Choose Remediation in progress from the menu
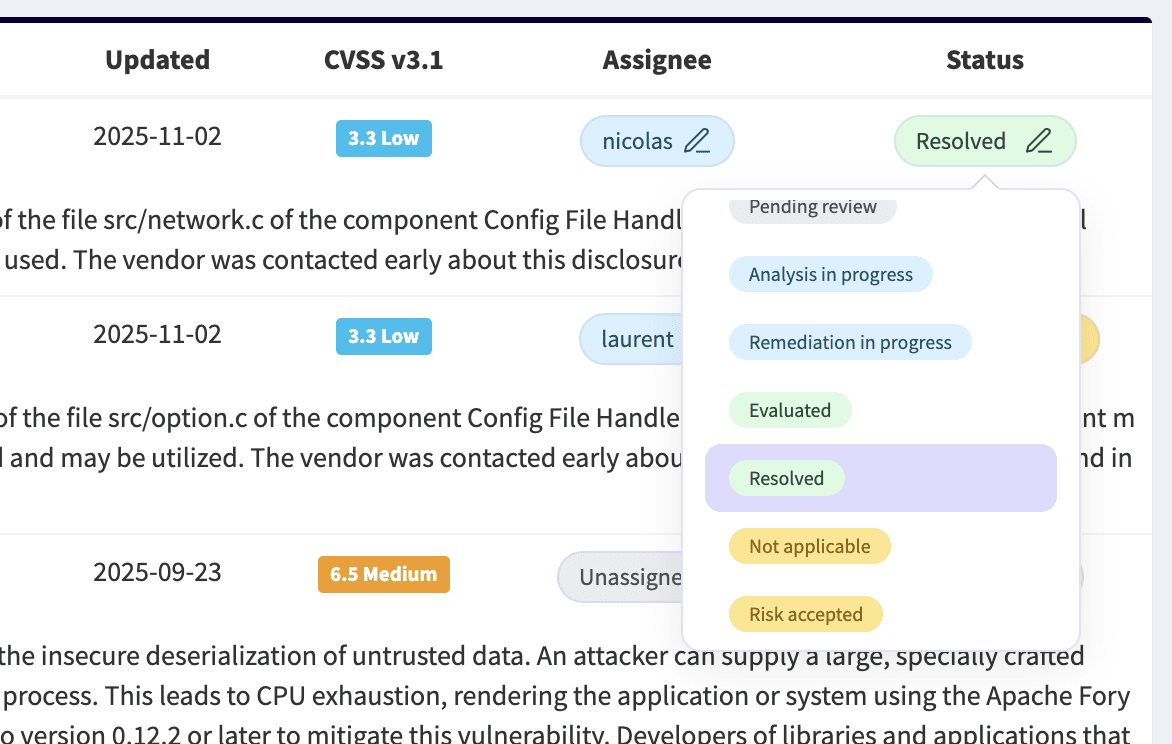Image resolution: width=1172 pixels, height=744 pixels. coord(850,342)
